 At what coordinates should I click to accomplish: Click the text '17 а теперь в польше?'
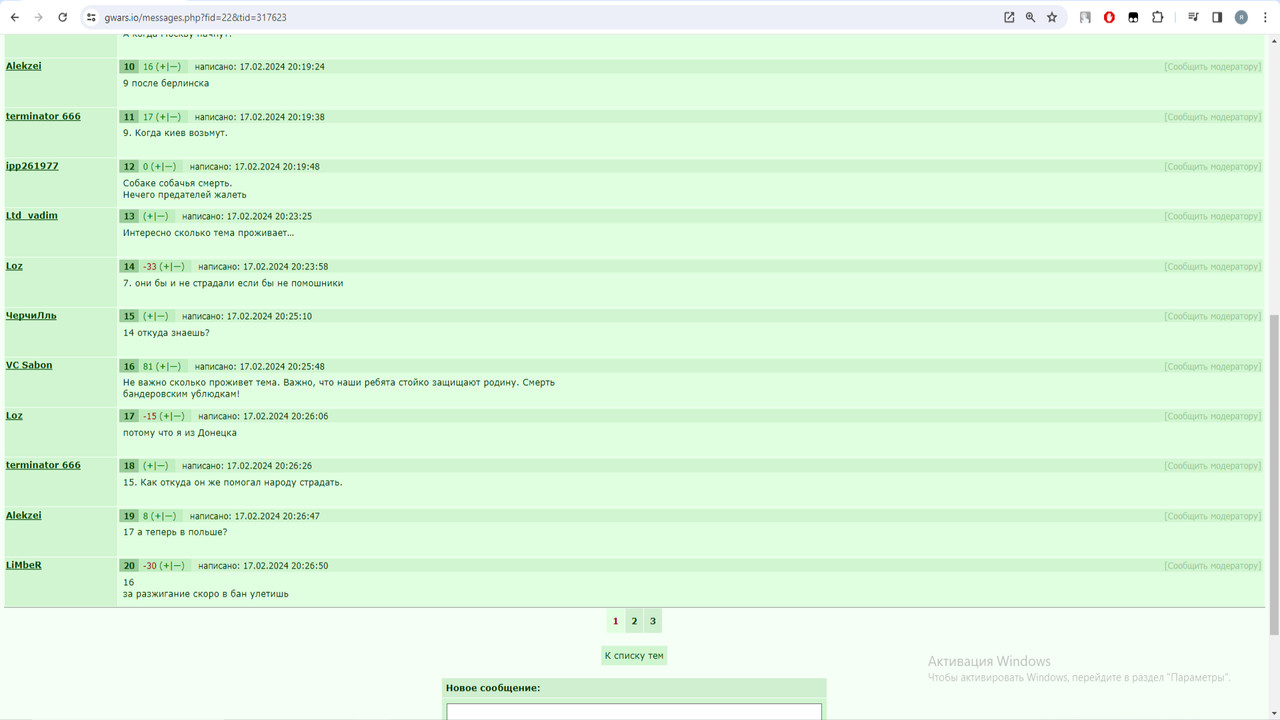click(x=175, y=532)
